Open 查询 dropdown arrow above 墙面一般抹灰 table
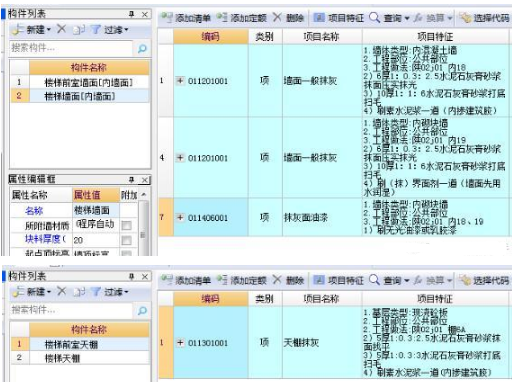512x382 pixels. [x=407, y=18]
